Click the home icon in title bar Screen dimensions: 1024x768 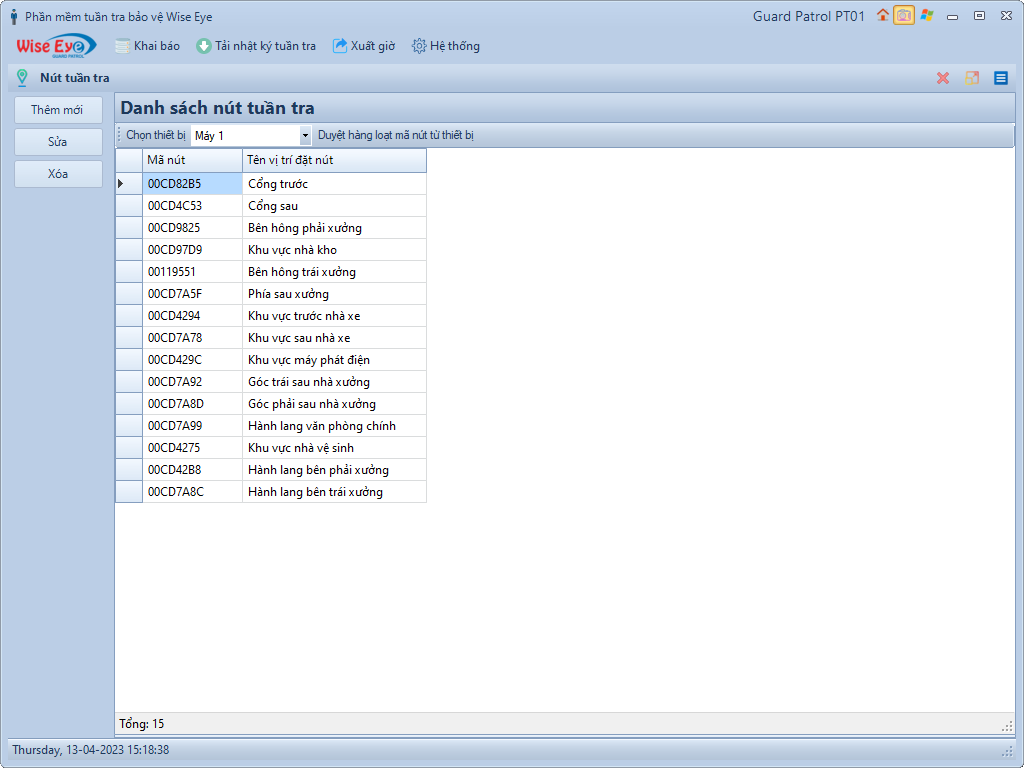[883, 15]
